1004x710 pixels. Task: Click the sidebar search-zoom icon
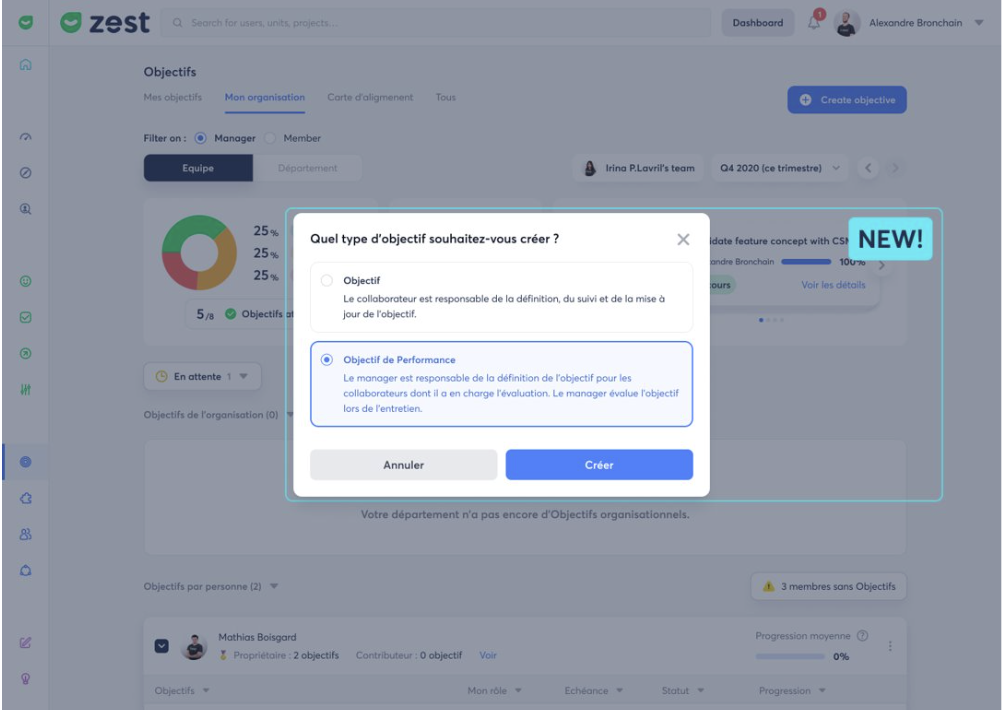tap(26, 209)
